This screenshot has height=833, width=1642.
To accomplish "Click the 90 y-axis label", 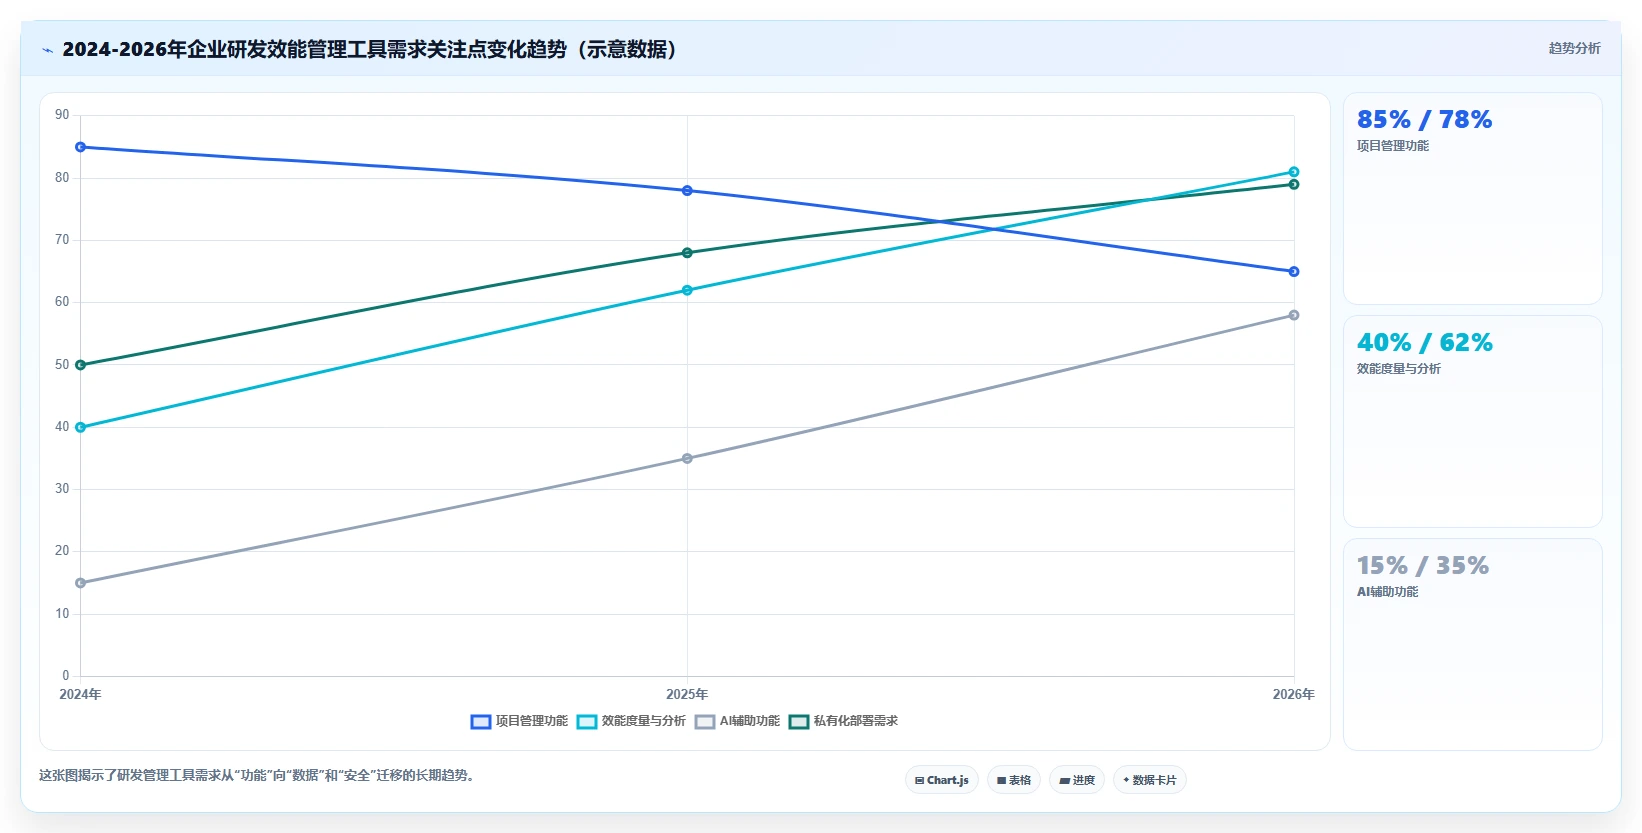I will click(62, 115).
